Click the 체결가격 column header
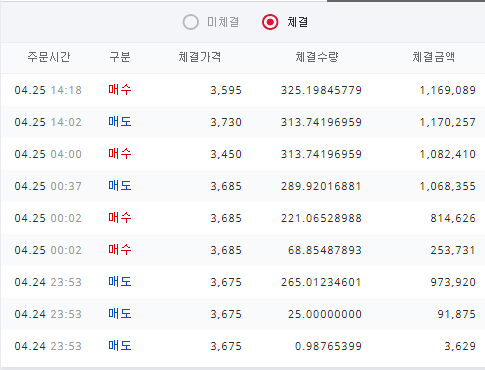Screen dimensions: 485x370 199,57
